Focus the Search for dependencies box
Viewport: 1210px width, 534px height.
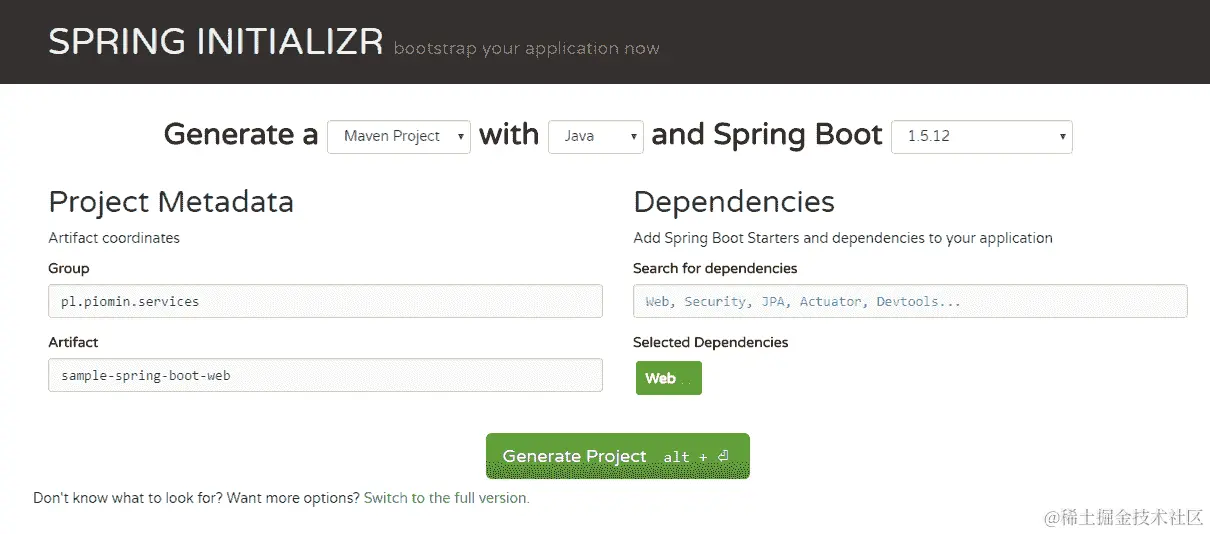pyautogui.click(x=910, y=301)
